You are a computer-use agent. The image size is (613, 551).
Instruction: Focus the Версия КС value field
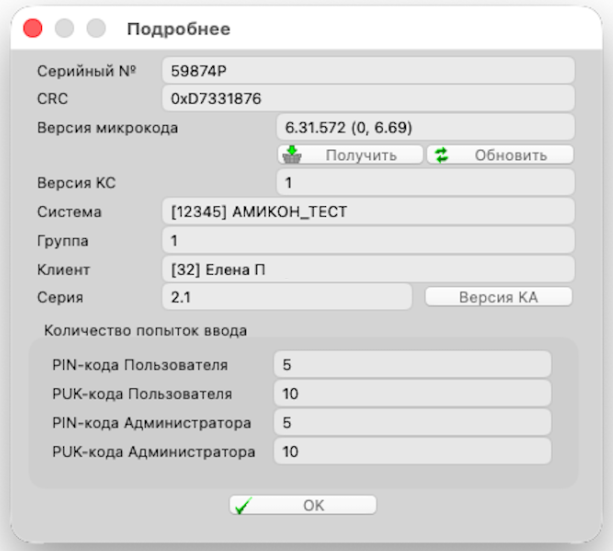tap(426, 183)
